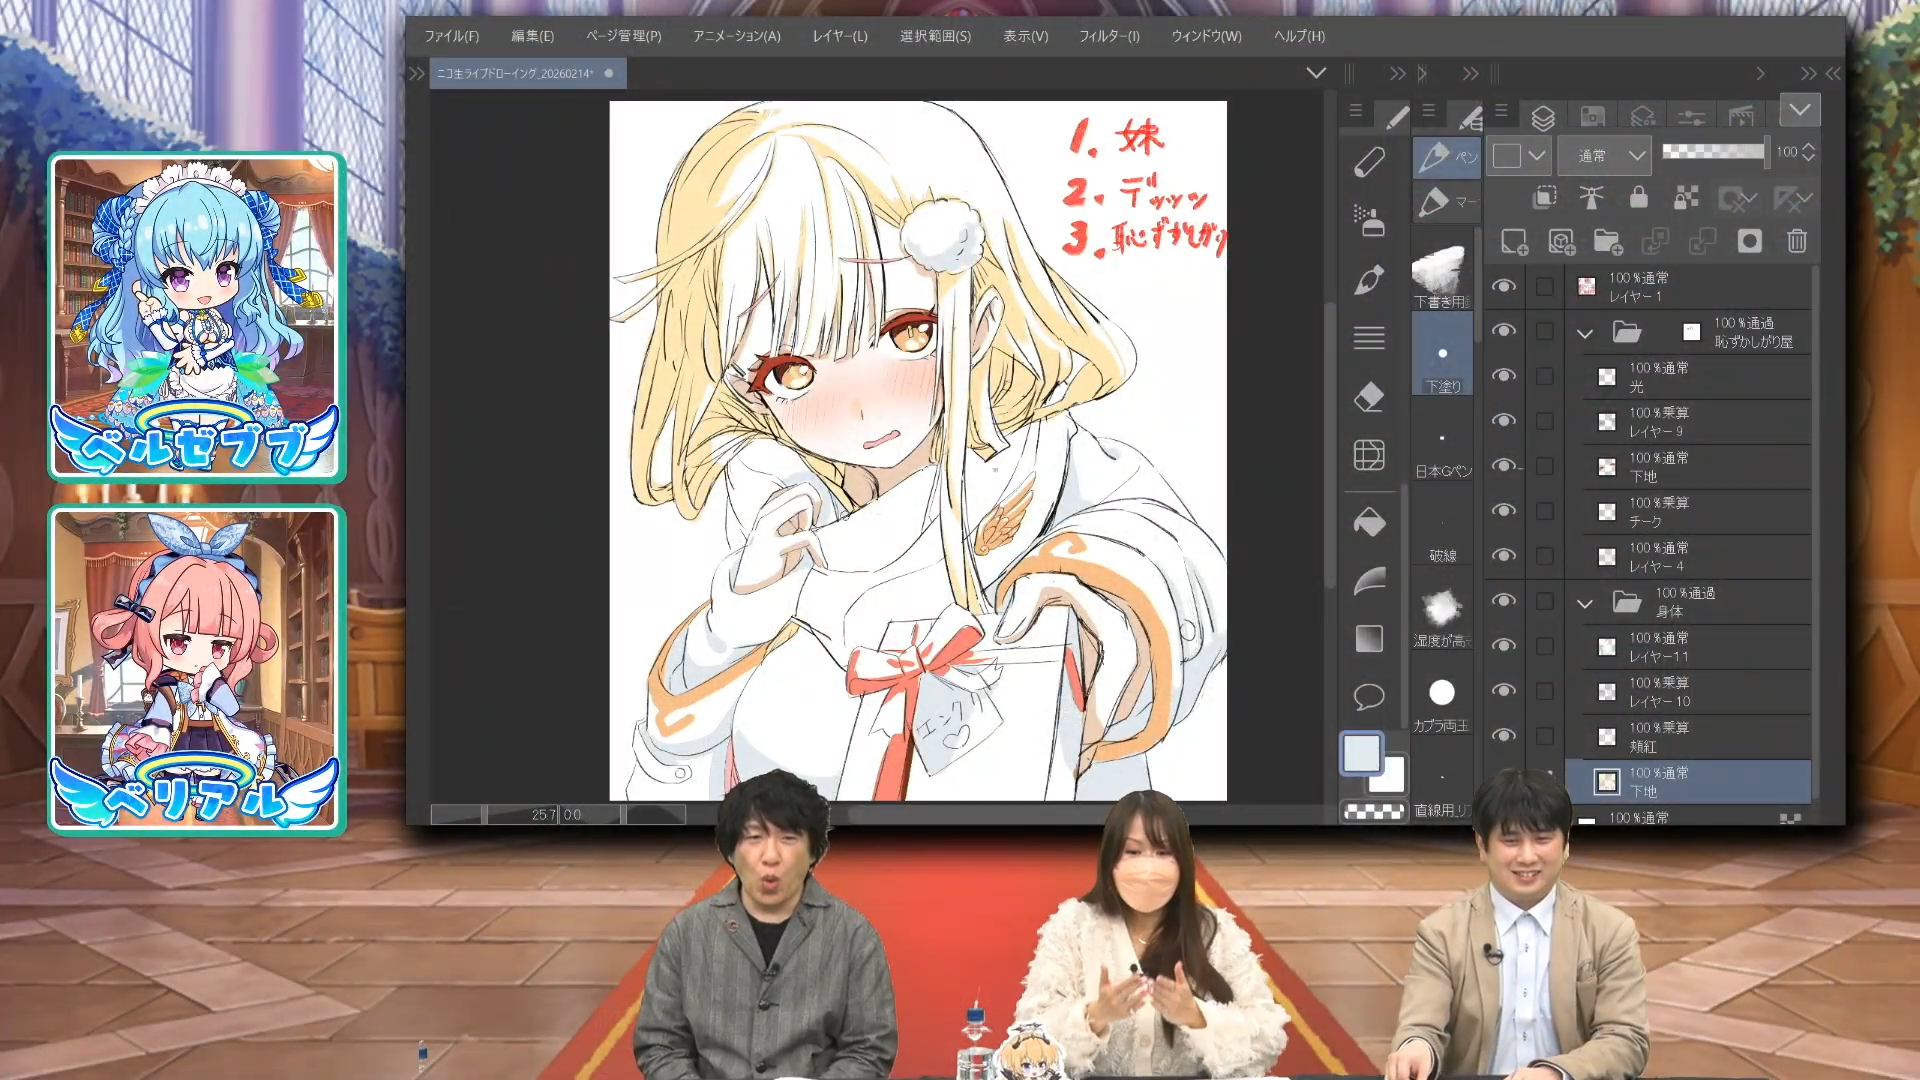Open the フィルター(I) menu

tap(1109, 36)
